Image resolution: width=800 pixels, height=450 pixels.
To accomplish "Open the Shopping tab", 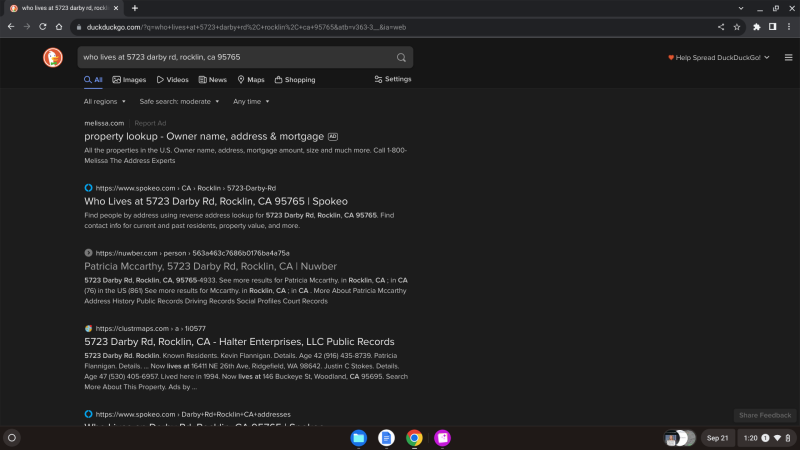I will [x=295, y=80].
